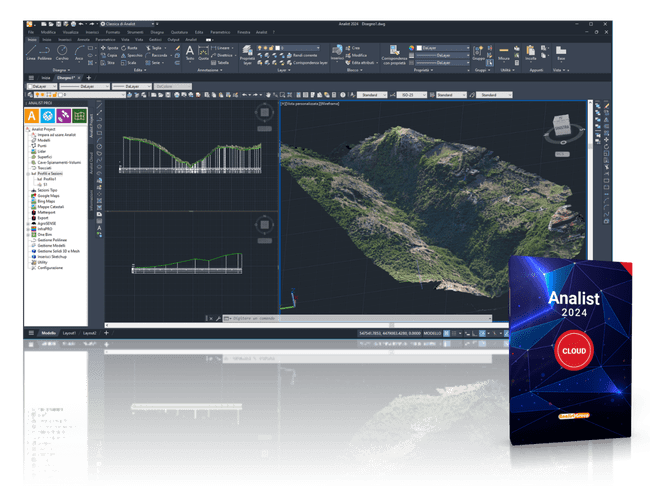Image resolution: width=650 pixels, height=486 pixels.
Task: Switch to Layout2 tab
Action: click(90, 333)
